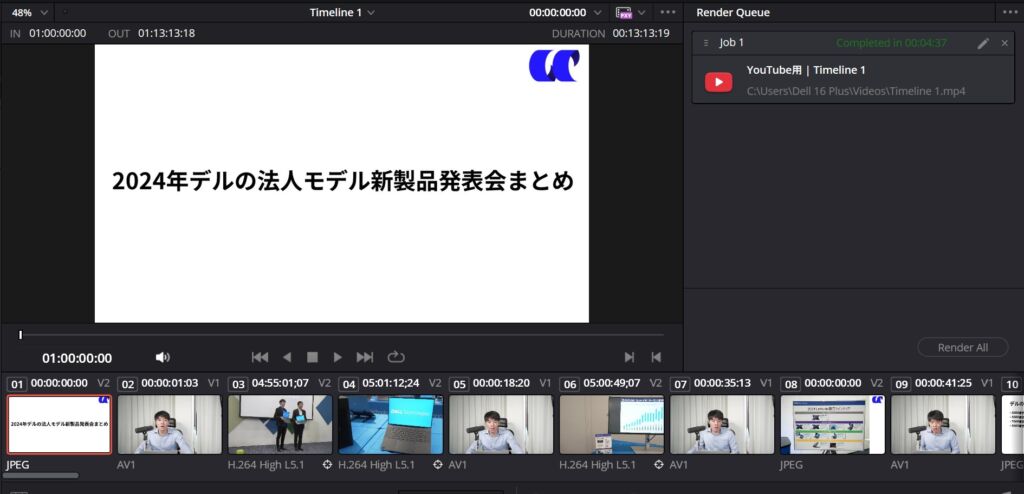Click clip 02 timecode 00:00:01:03
The image size is (1024, 494).
pos(170,383)
